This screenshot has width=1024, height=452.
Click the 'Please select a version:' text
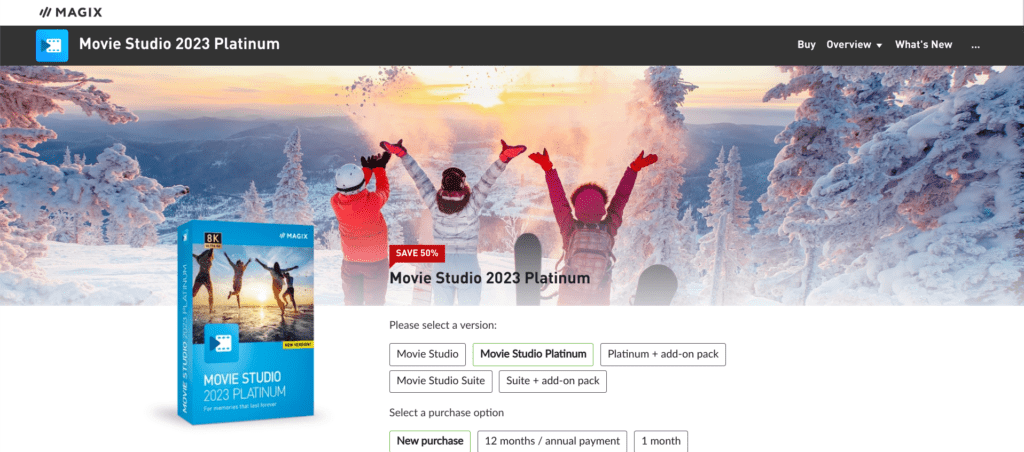coord(442,325)
